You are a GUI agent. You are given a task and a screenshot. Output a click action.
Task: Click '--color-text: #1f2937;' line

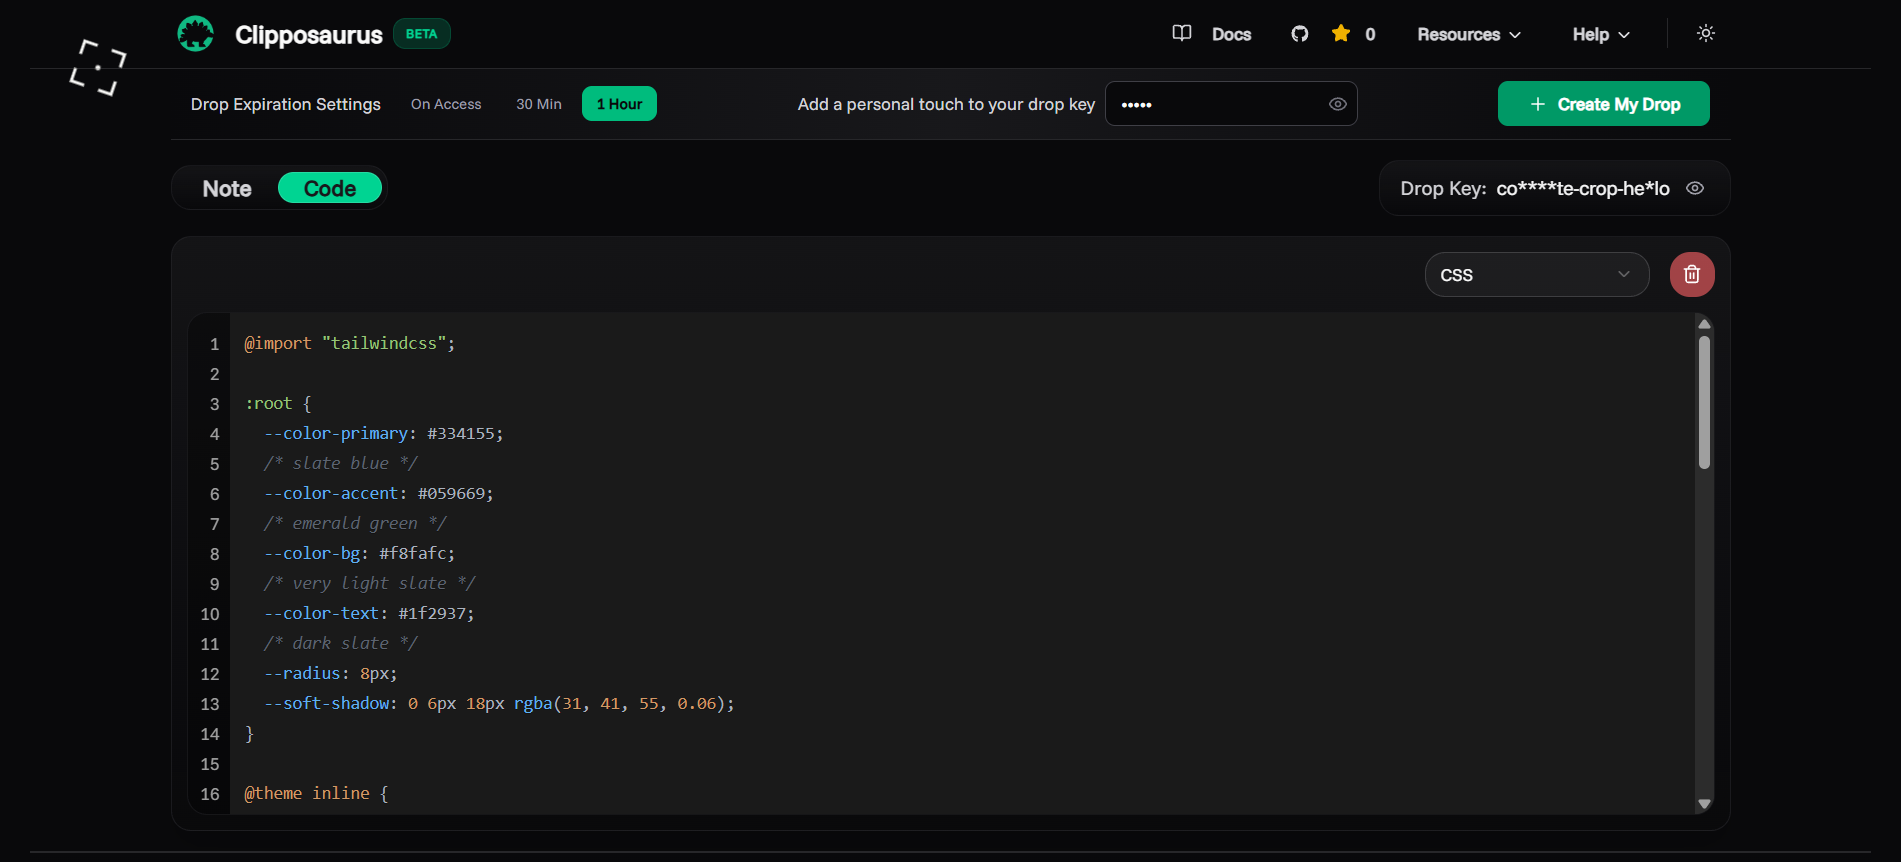[369, 613]
